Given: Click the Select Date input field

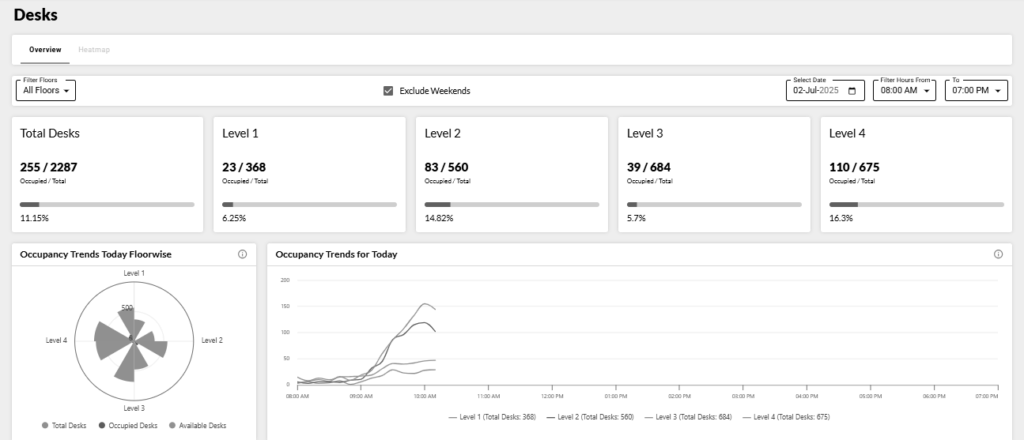Looking at the screenshot, I should coord(818,91).
